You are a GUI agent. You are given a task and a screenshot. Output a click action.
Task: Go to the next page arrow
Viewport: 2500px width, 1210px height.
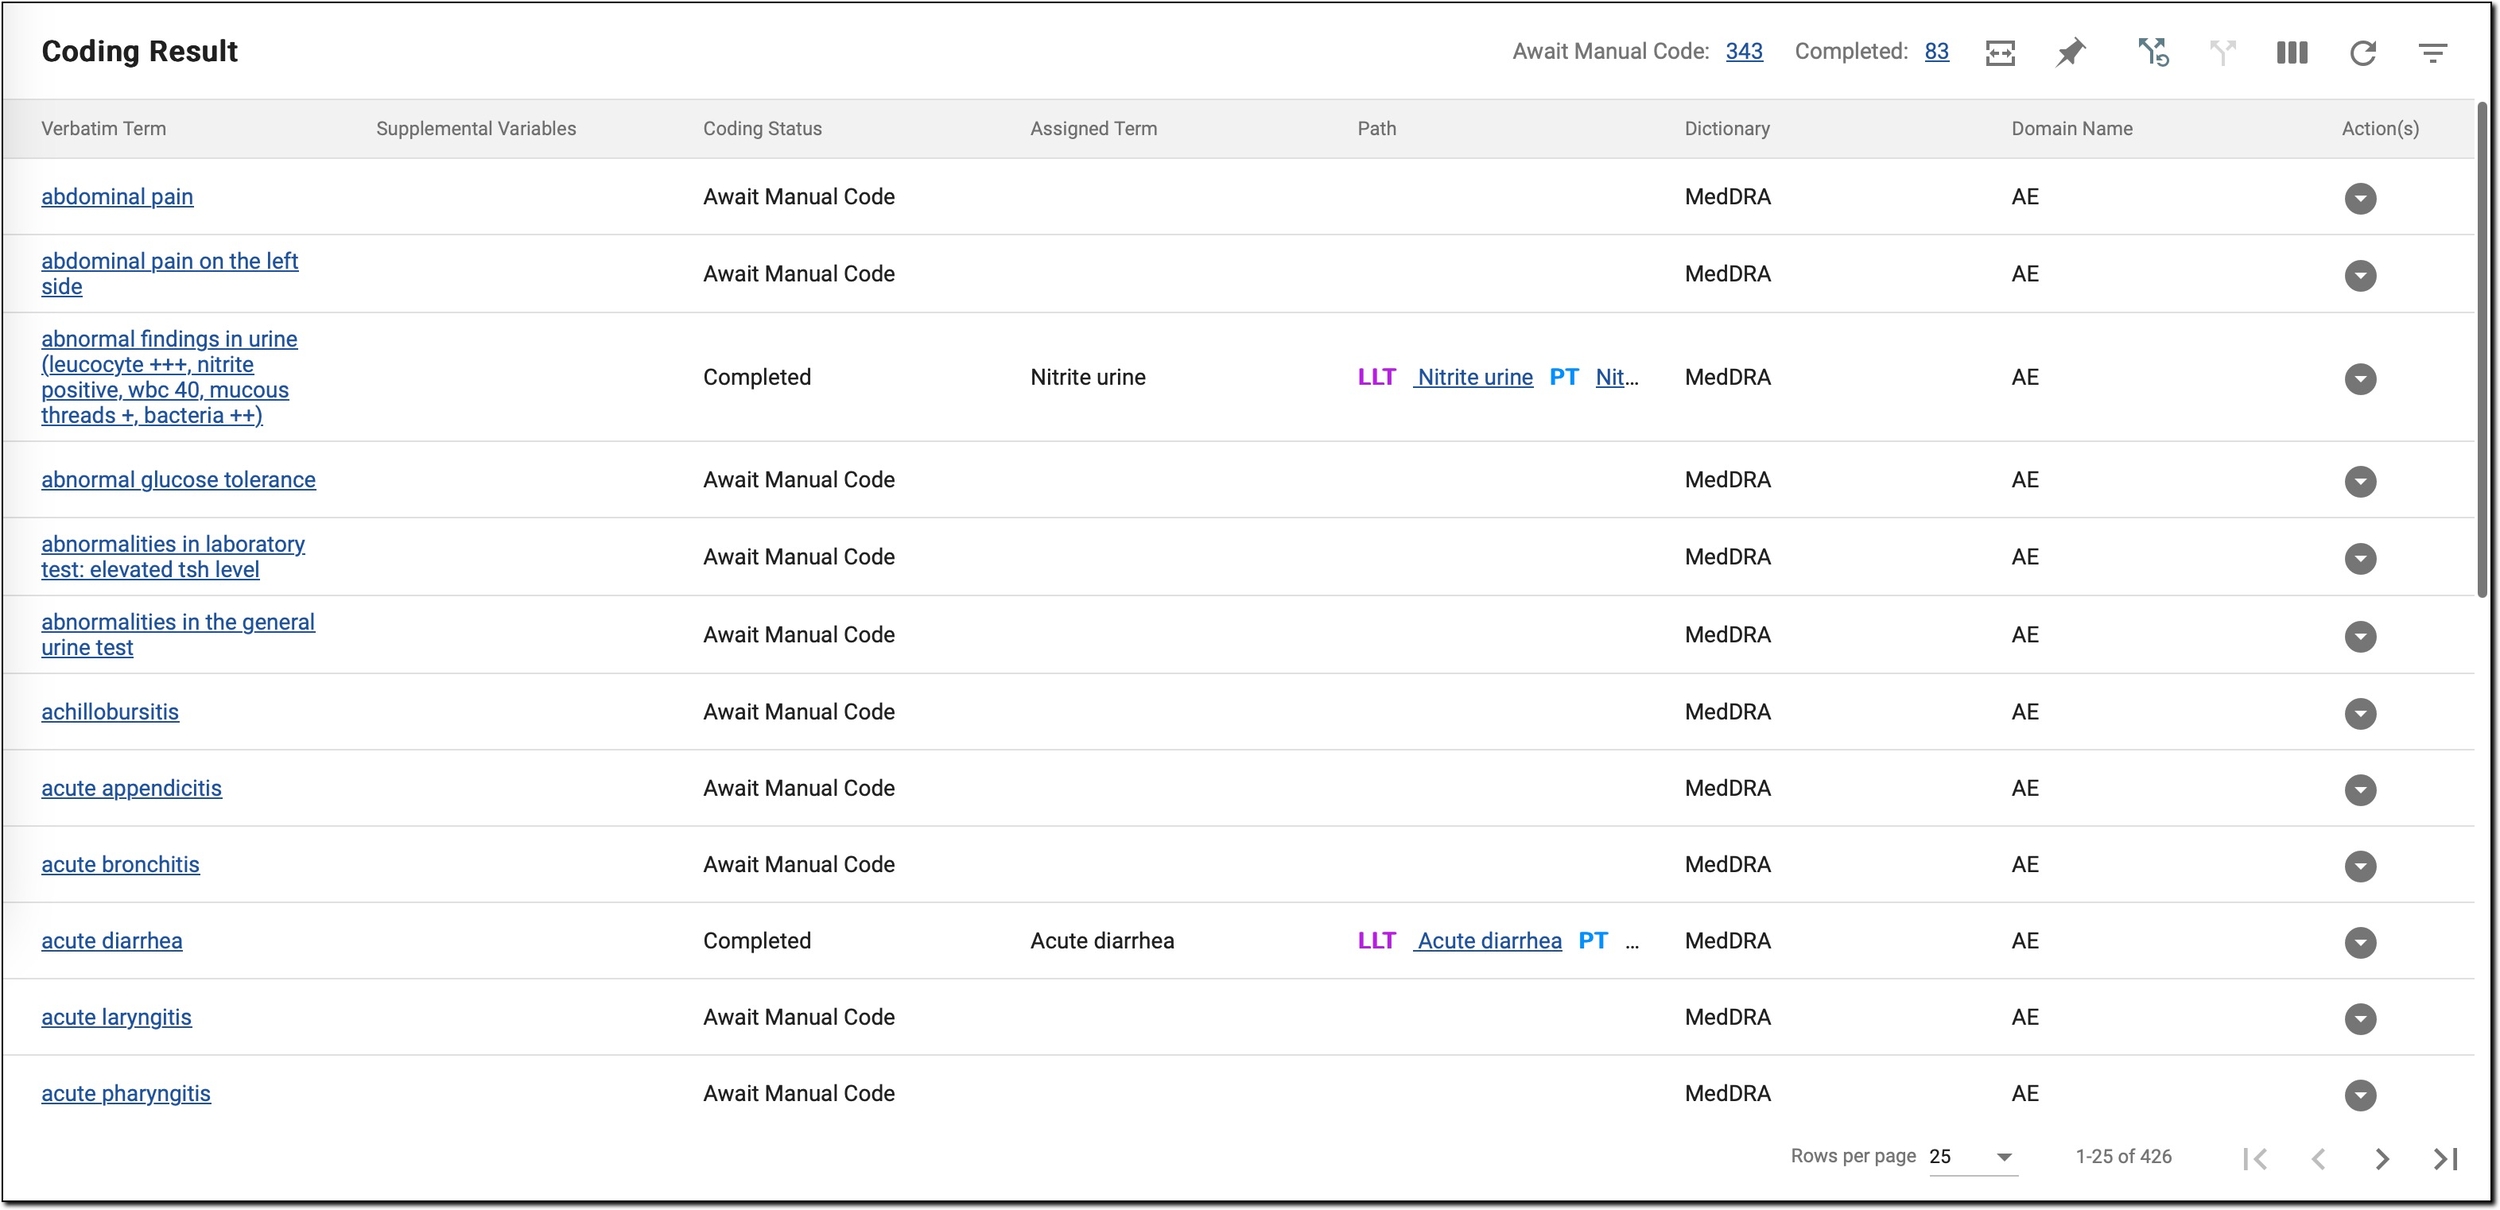pos(2382,1158)
